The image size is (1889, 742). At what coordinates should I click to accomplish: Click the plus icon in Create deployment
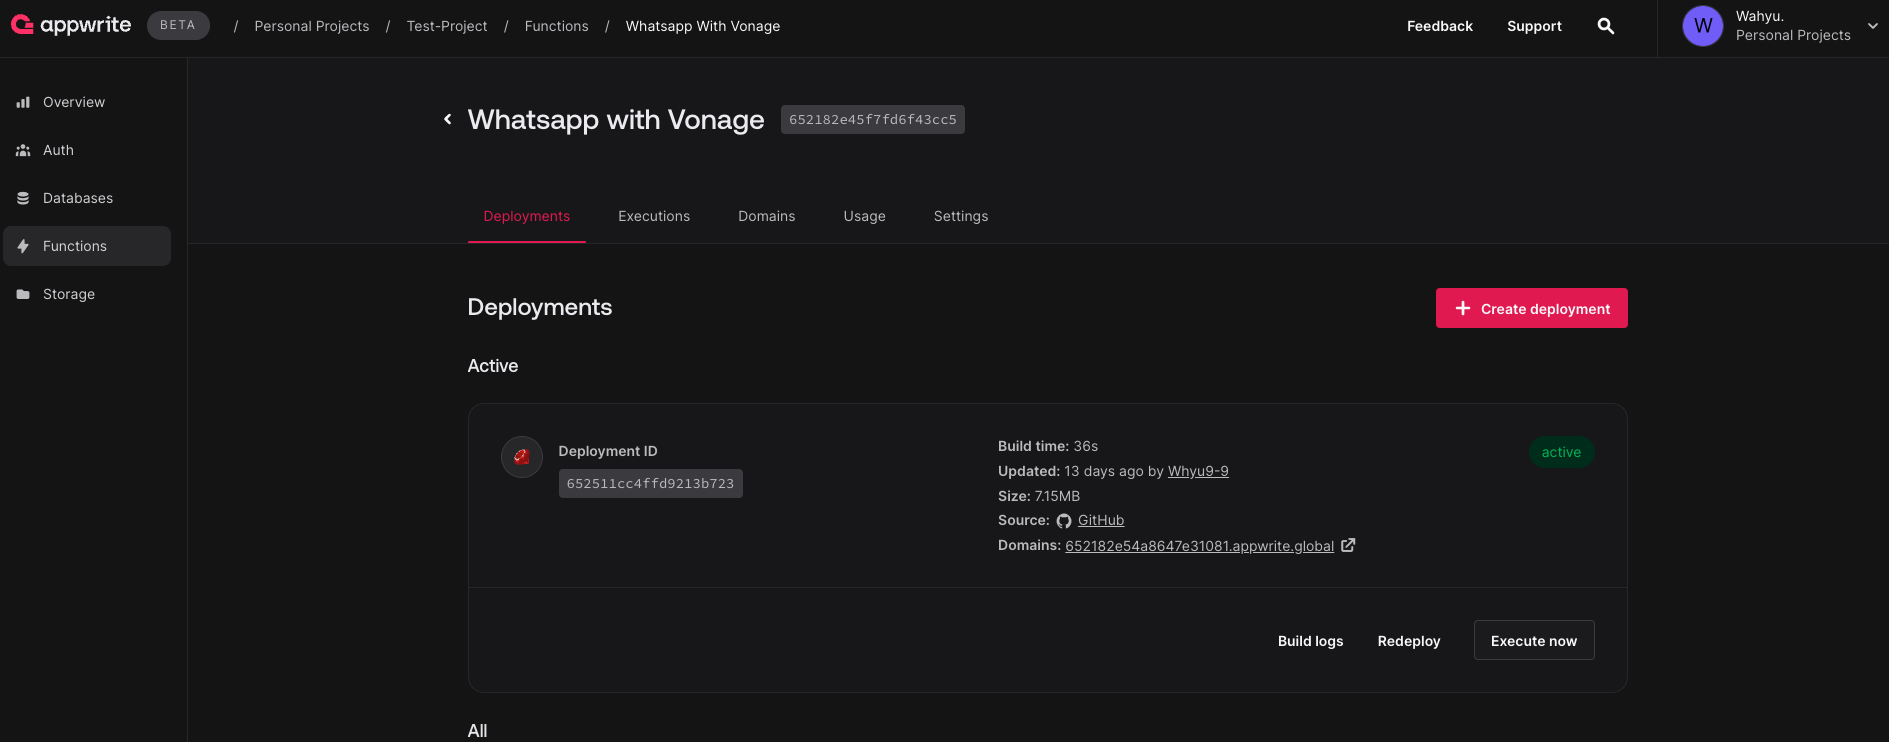1463,308
